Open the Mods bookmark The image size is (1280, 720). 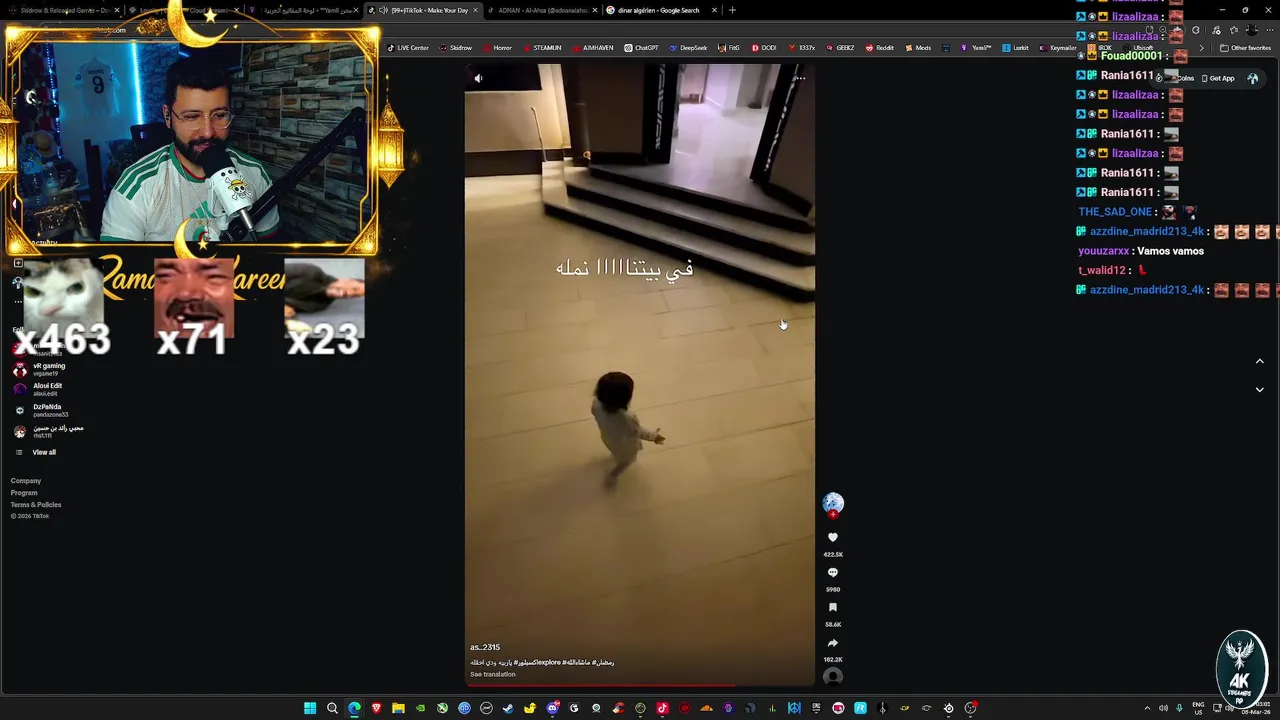(918, 48)
